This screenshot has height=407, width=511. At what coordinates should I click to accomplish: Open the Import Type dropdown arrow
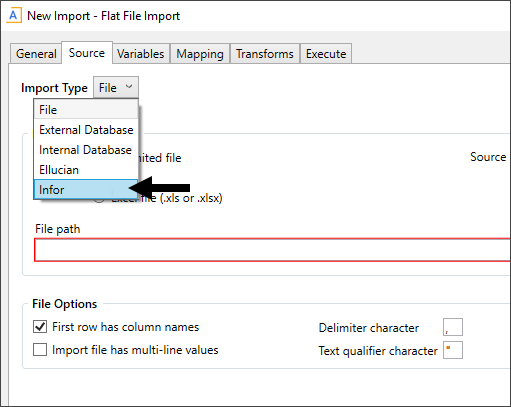(x=129, y=87)
